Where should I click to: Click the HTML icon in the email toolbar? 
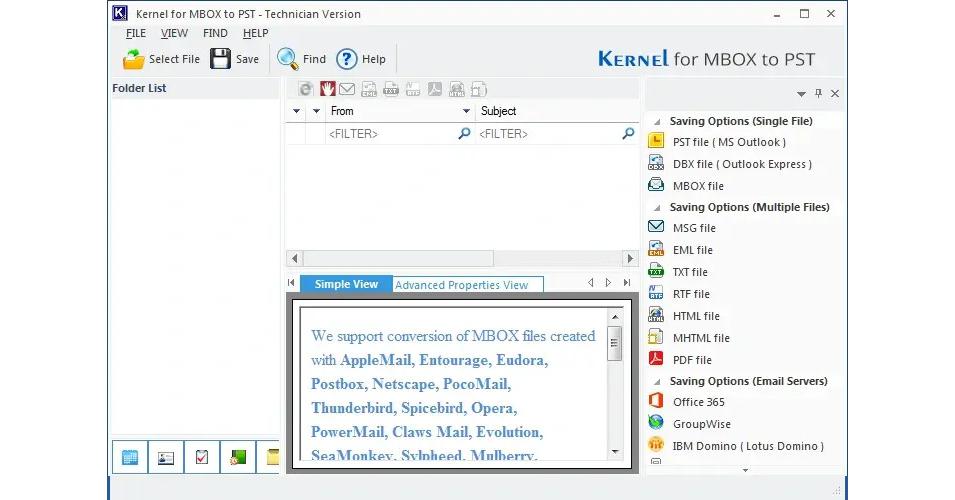tap(456, 90)
